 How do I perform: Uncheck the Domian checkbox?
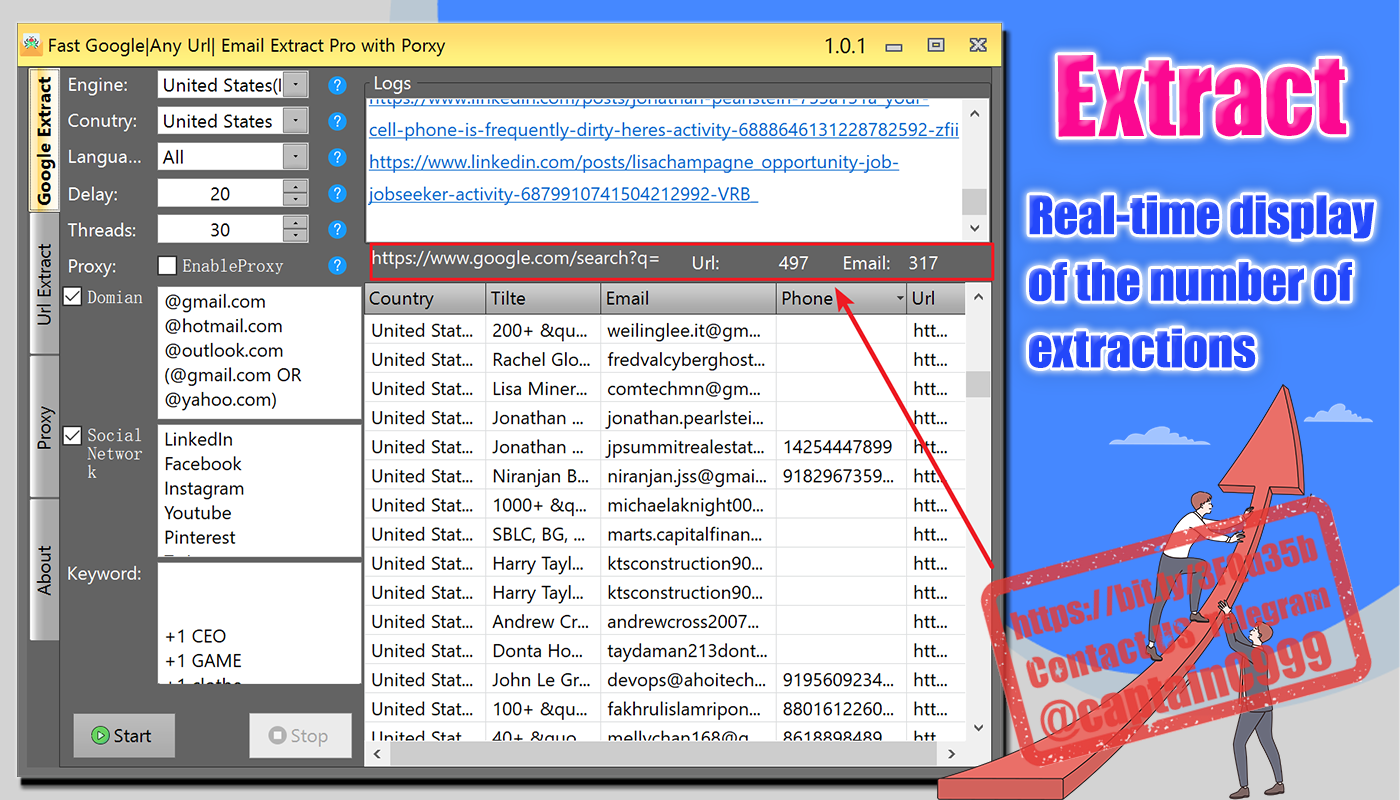[72, 297]
